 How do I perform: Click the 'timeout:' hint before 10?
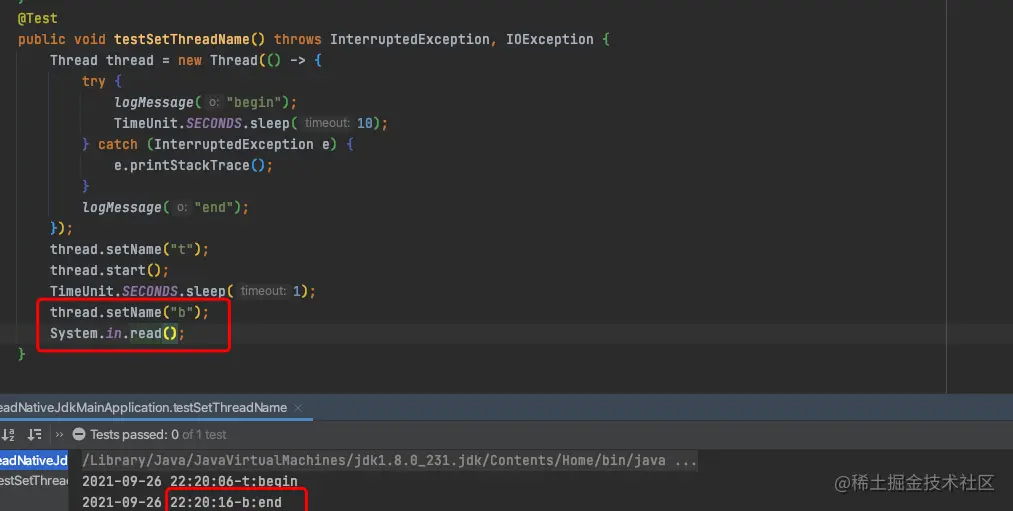(328, 123)
